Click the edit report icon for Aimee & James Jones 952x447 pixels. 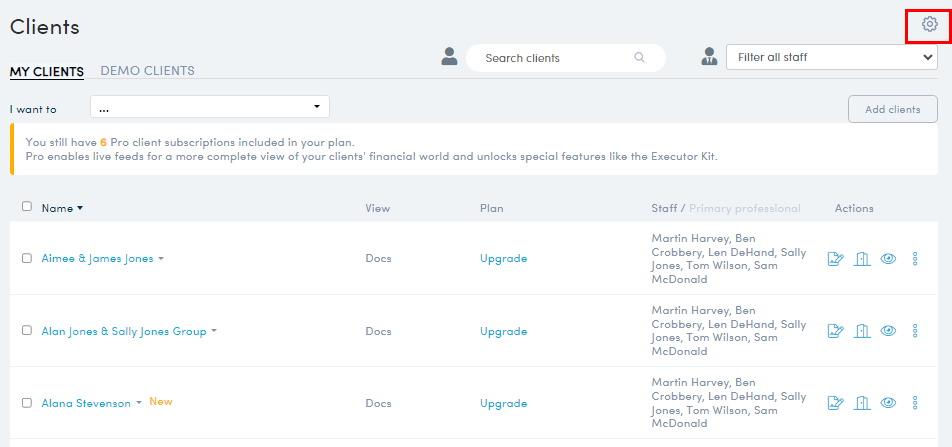coord(836,259)
